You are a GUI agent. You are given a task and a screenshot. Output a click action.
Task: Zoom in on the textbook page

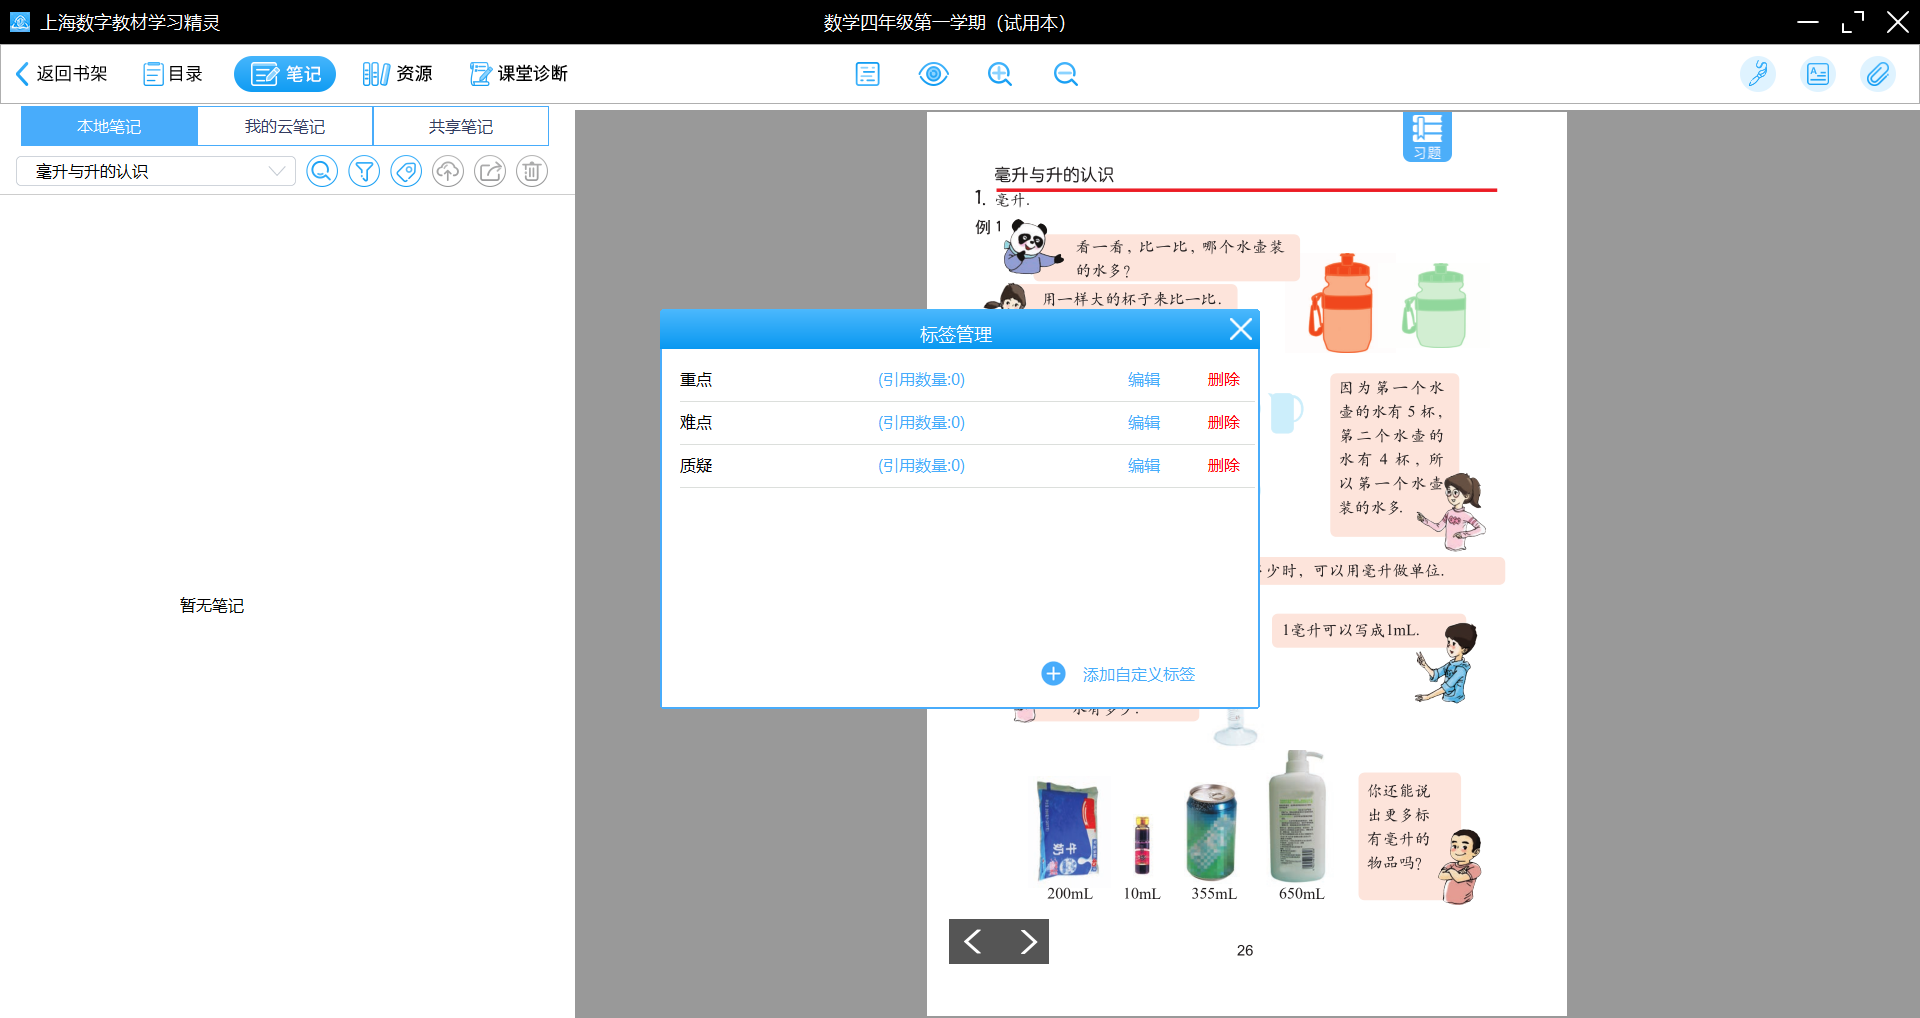pyautogui.click(x=1000, y=74)
